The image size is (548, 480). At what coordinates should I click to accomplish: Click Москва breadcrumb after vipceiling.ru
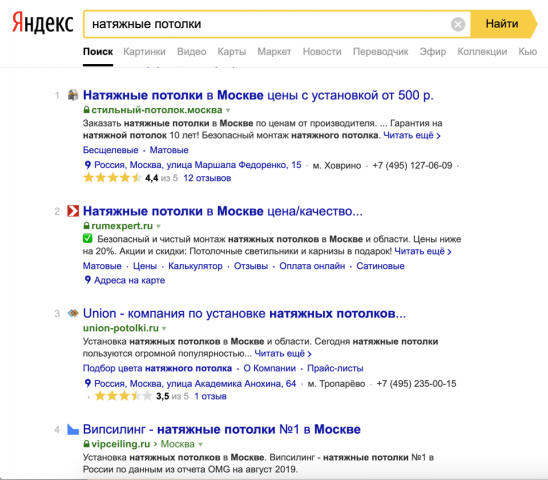[x=178, y=444]
